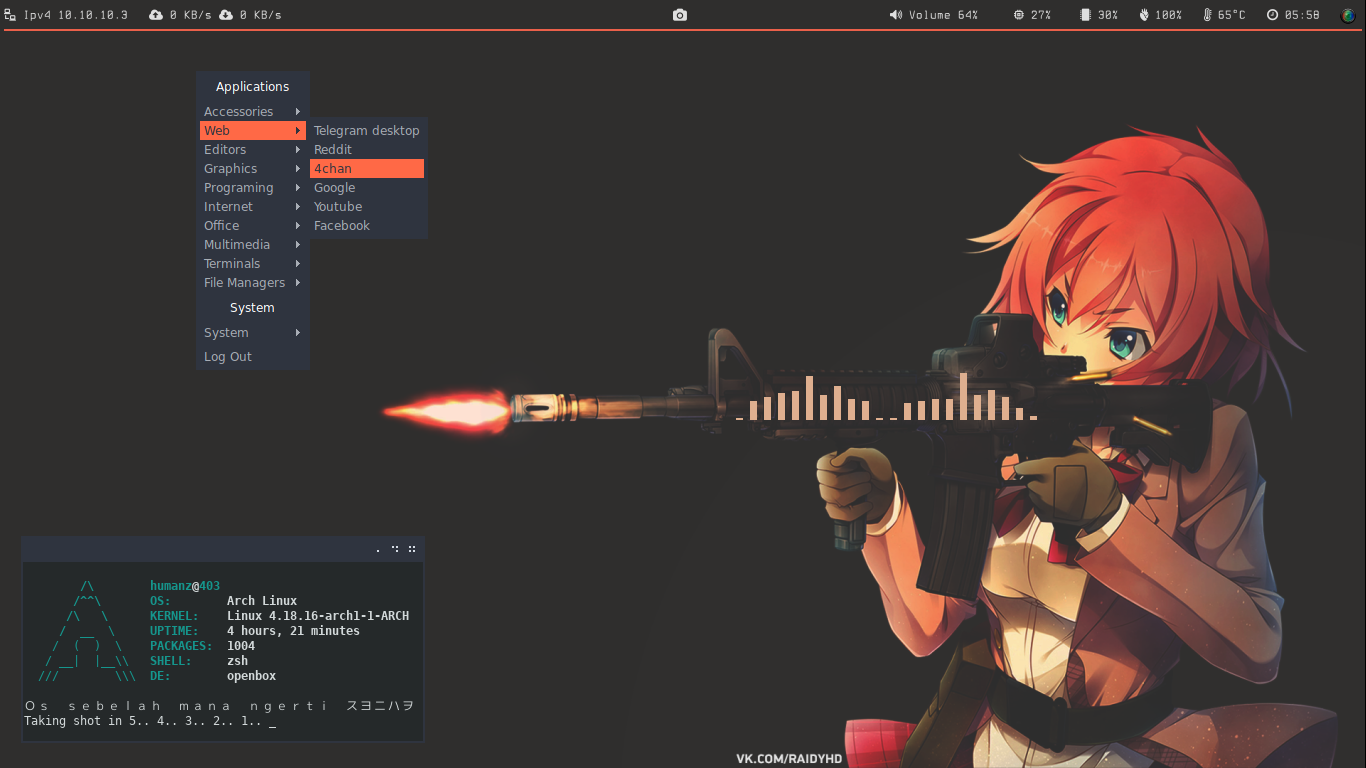Click the '1004' packages count
This screenshot has height=768, width=1366.
pyautogui.click(x=241, y=646)
